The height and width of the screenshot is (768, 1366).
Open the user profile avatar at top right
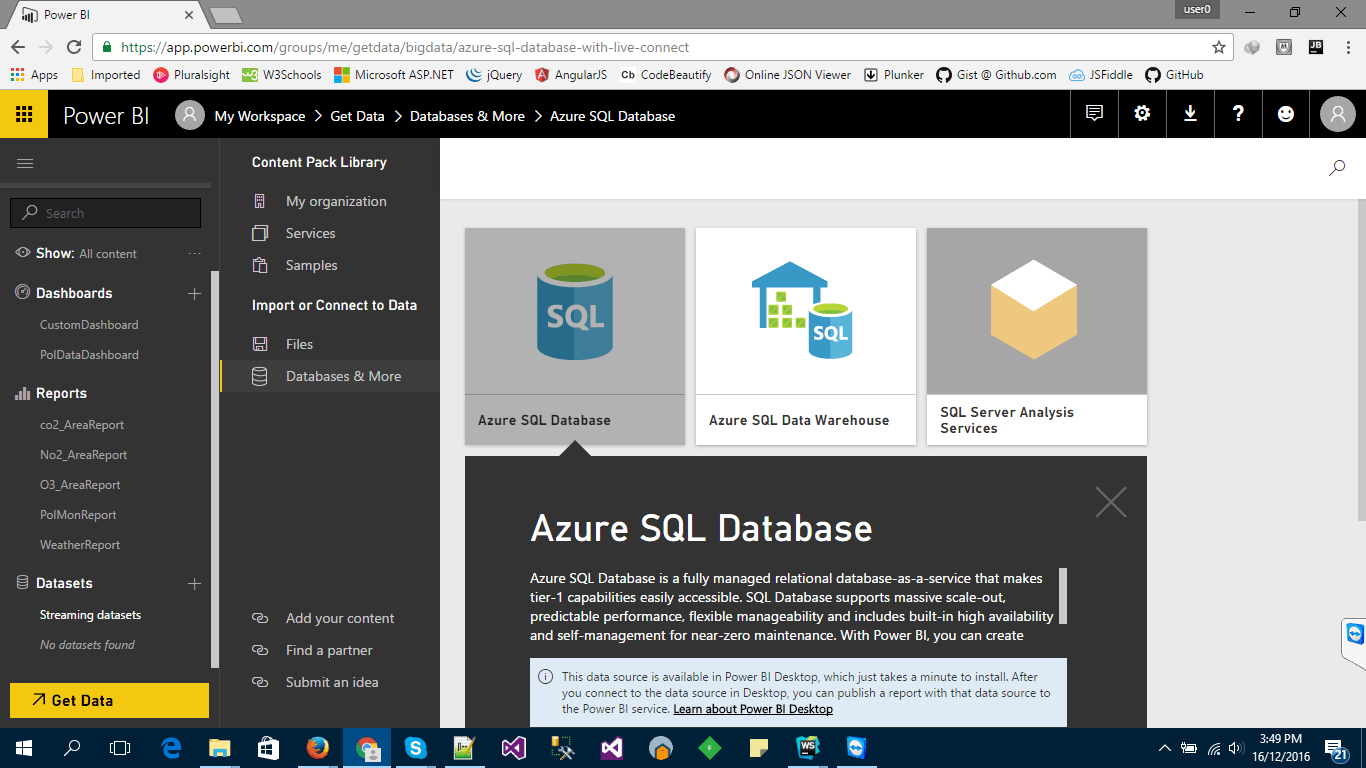pyautogui.click(x=1338, y=115)
